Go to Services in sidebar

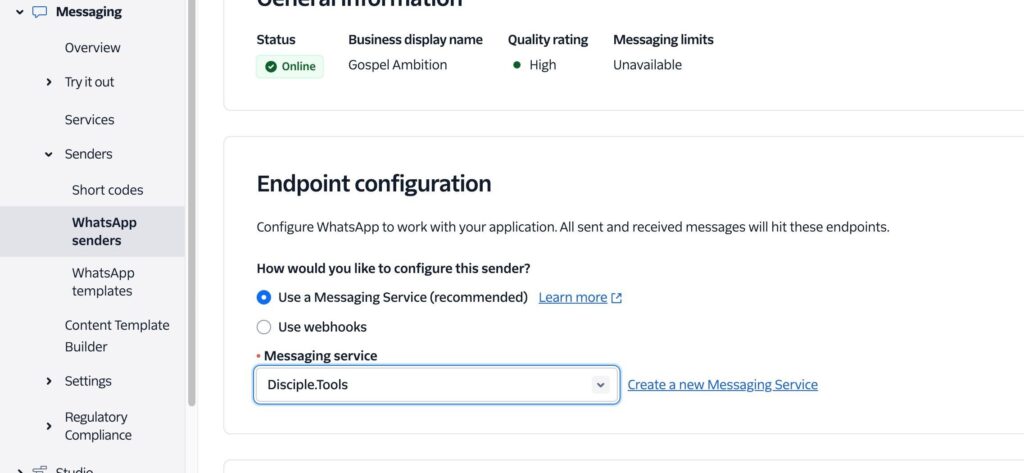[x=89, y=120]
